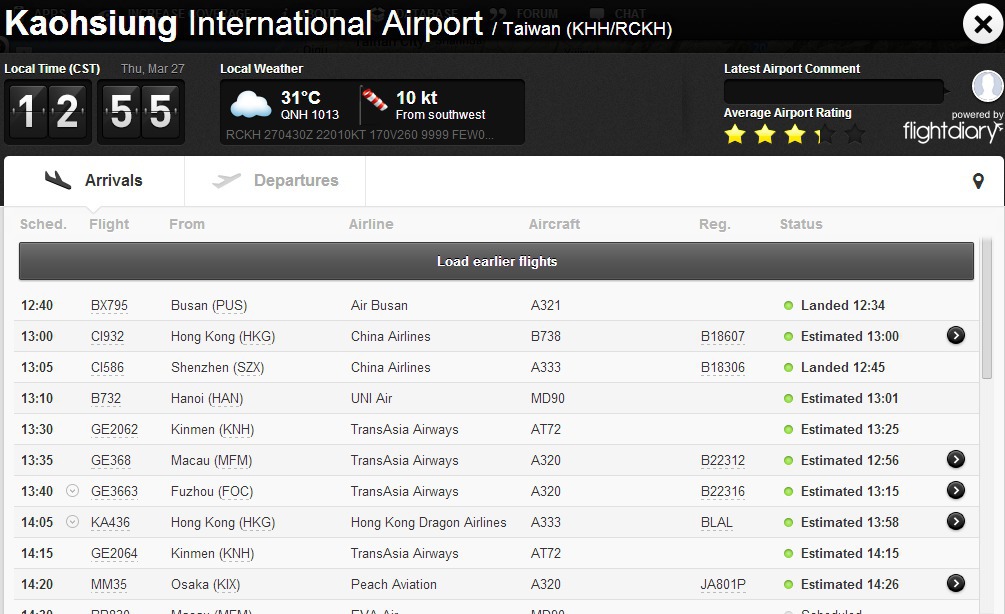Image resolution: width=1005 pixels, height=614 pixels.
Task: Expand codeshare chevron beside flight KA436
Action: [x=72, y=522]
